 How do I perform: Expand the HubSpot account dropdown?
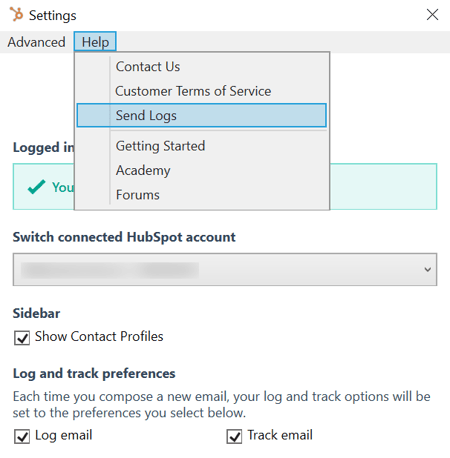click(225, 269)
